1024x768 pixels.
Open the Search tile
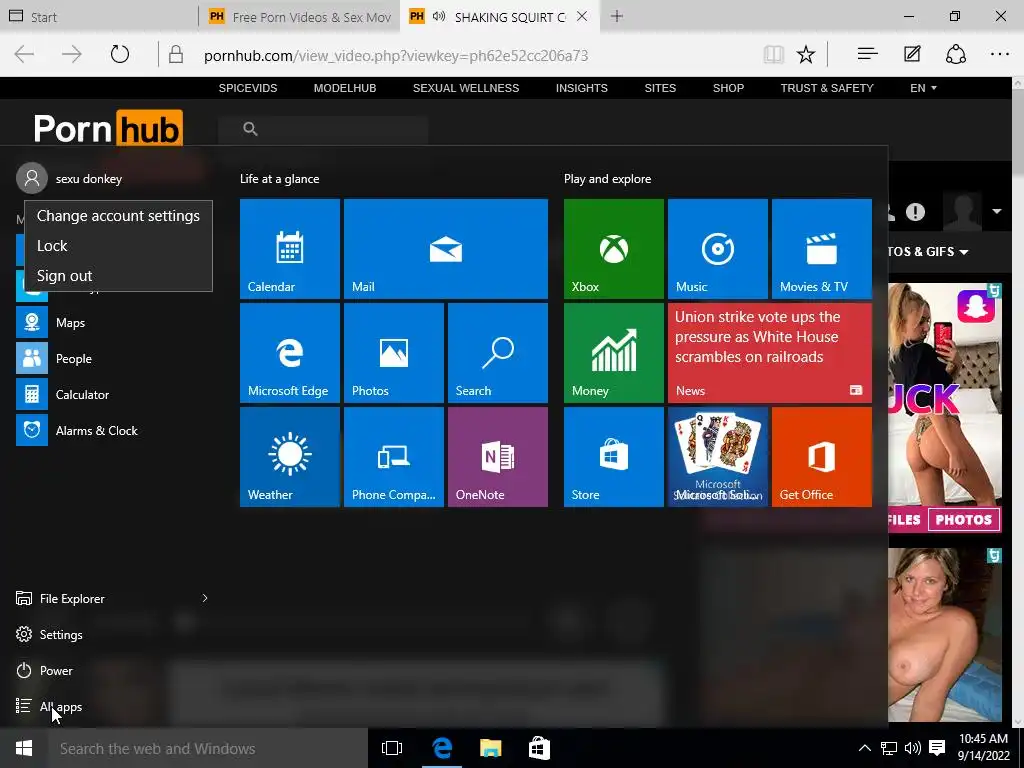point(498,353)
